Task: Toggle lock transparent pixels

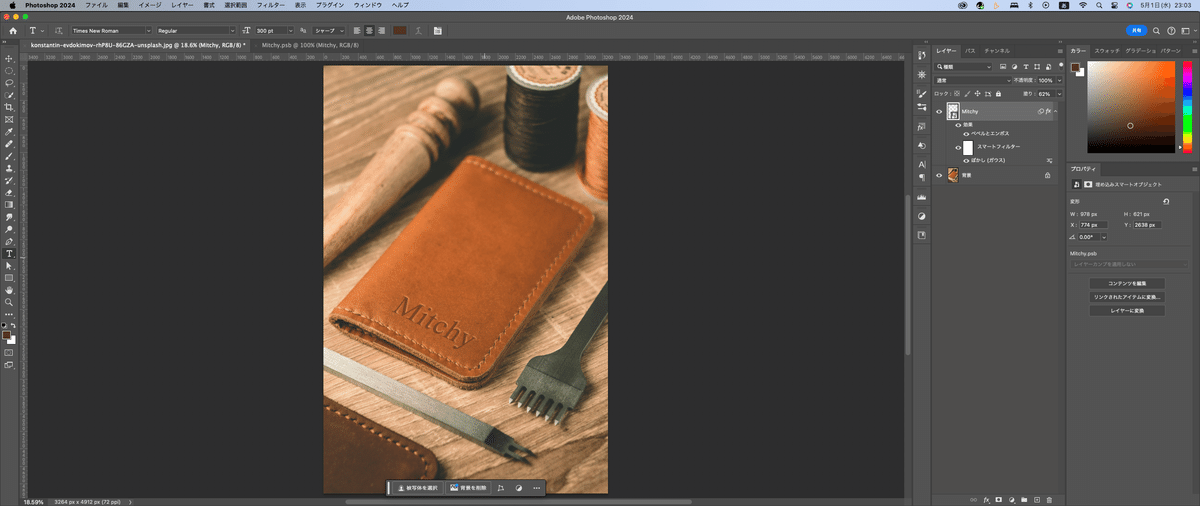Action: point(956,94)
